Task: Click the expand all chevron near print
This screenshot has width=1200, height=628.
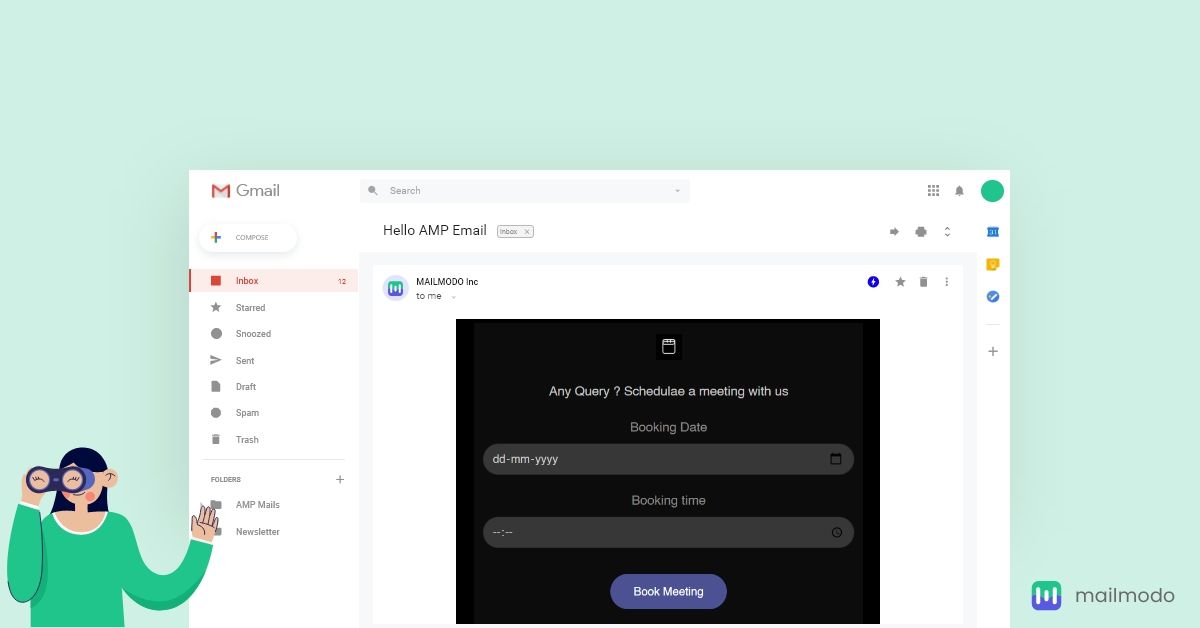Action: (947, 231)
